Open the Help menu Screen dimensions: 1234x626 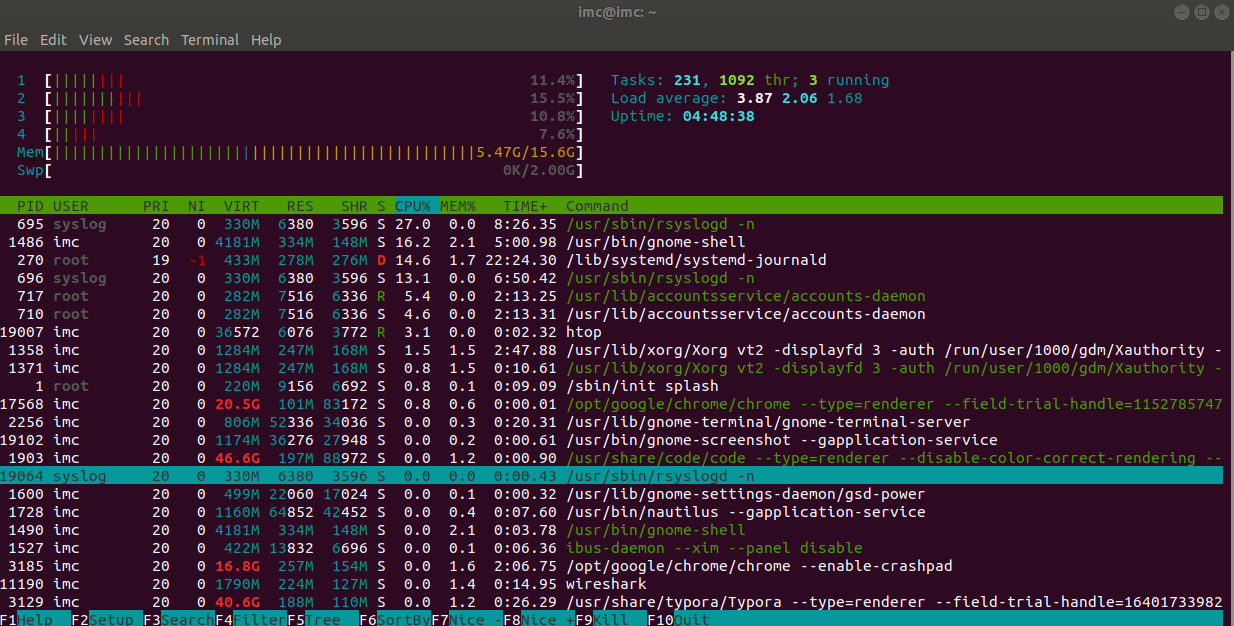click(266, 40)
